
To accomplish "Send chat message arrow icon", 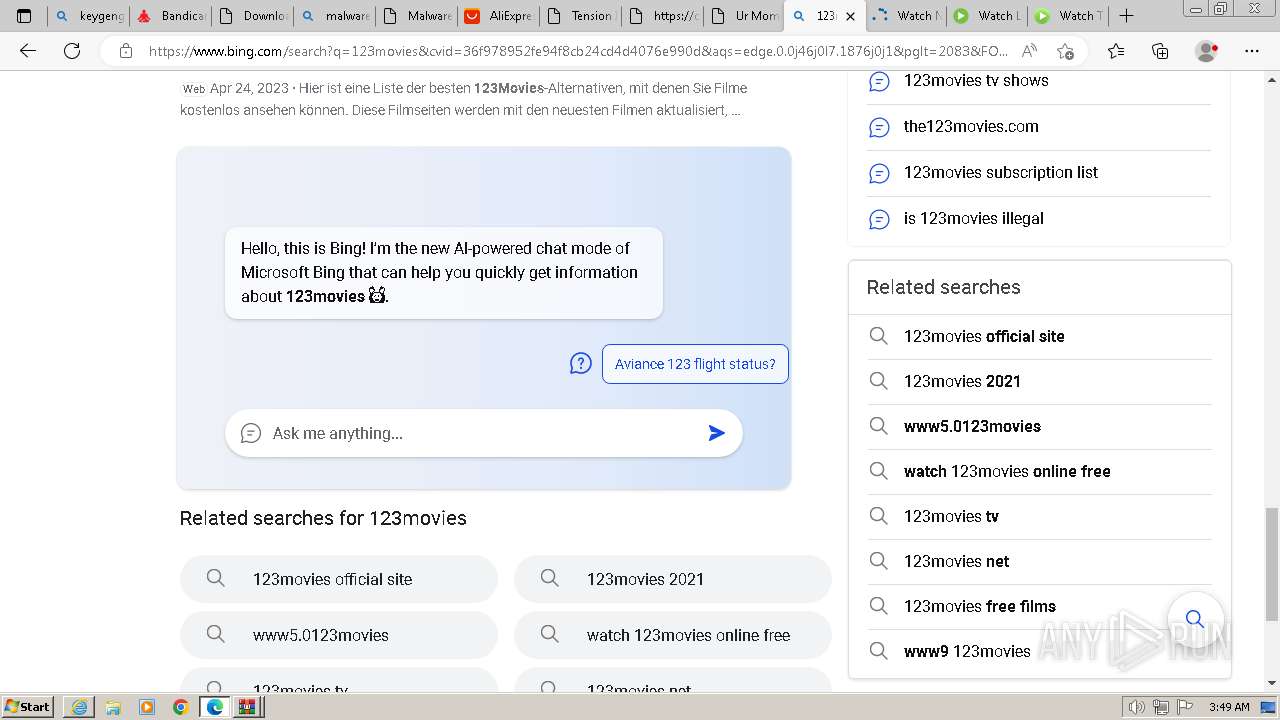I will (716, 433).
